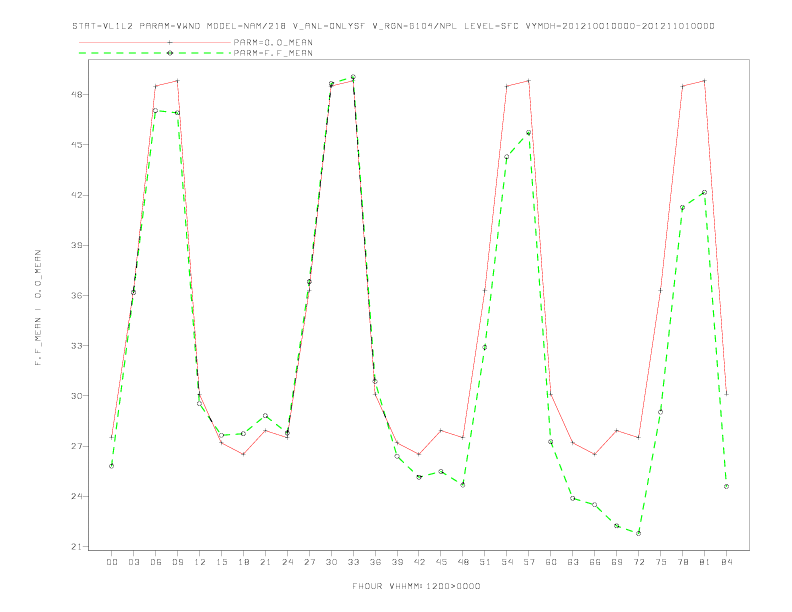This screenshot has width=792, height=612.
Task: Click x-axis forecast hour label 84
Action: coord(726,562)
